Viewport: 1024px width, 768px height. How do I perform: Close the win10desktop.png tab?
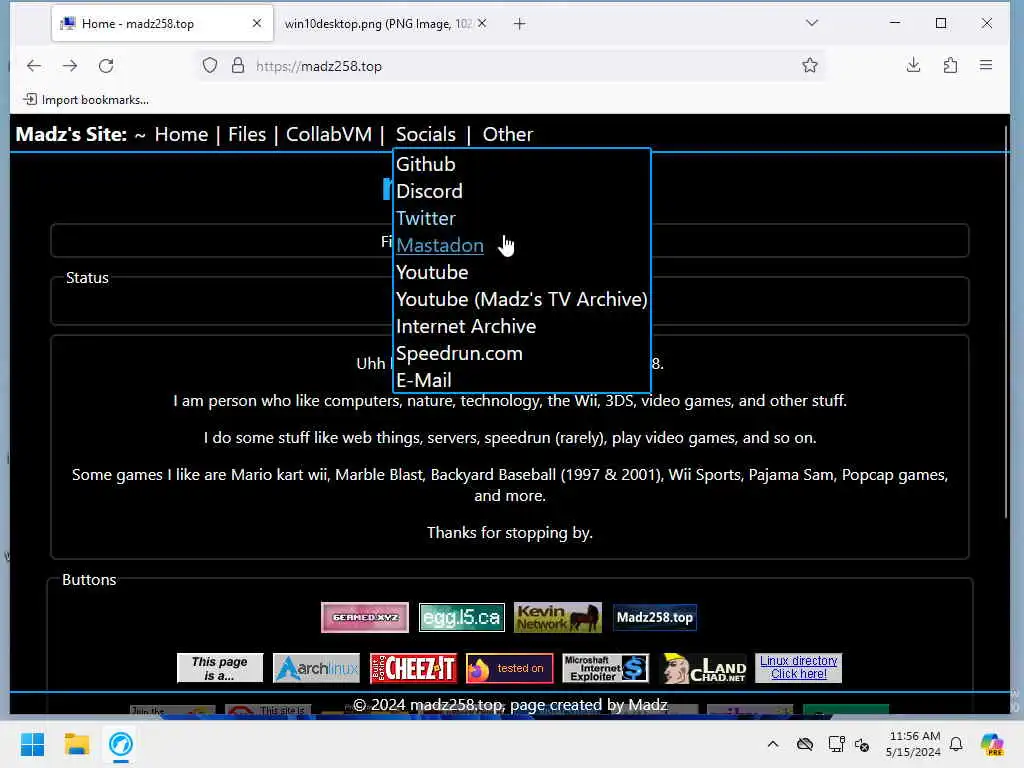[482, 24]
